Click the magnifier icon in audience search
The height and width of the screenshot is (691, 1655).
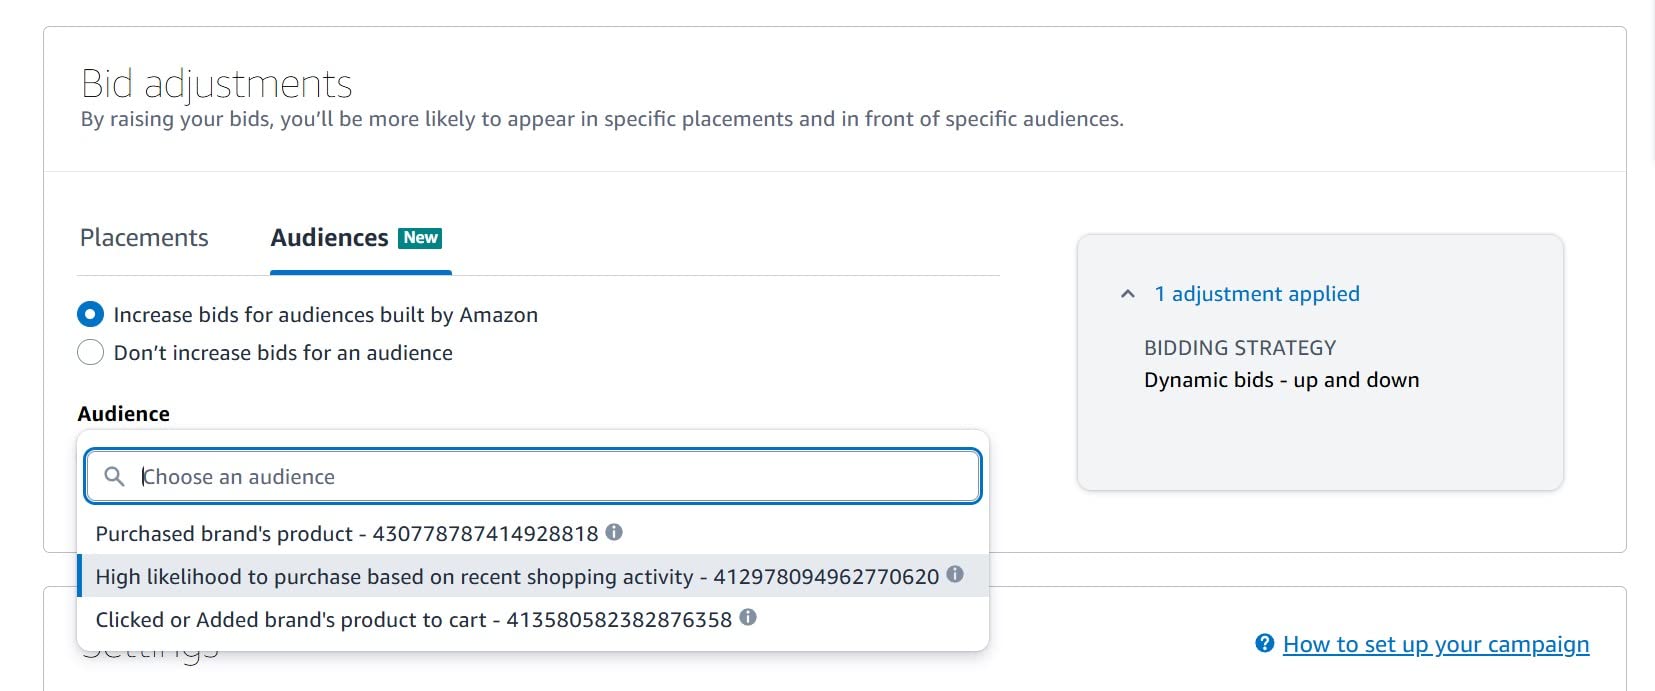115,476
